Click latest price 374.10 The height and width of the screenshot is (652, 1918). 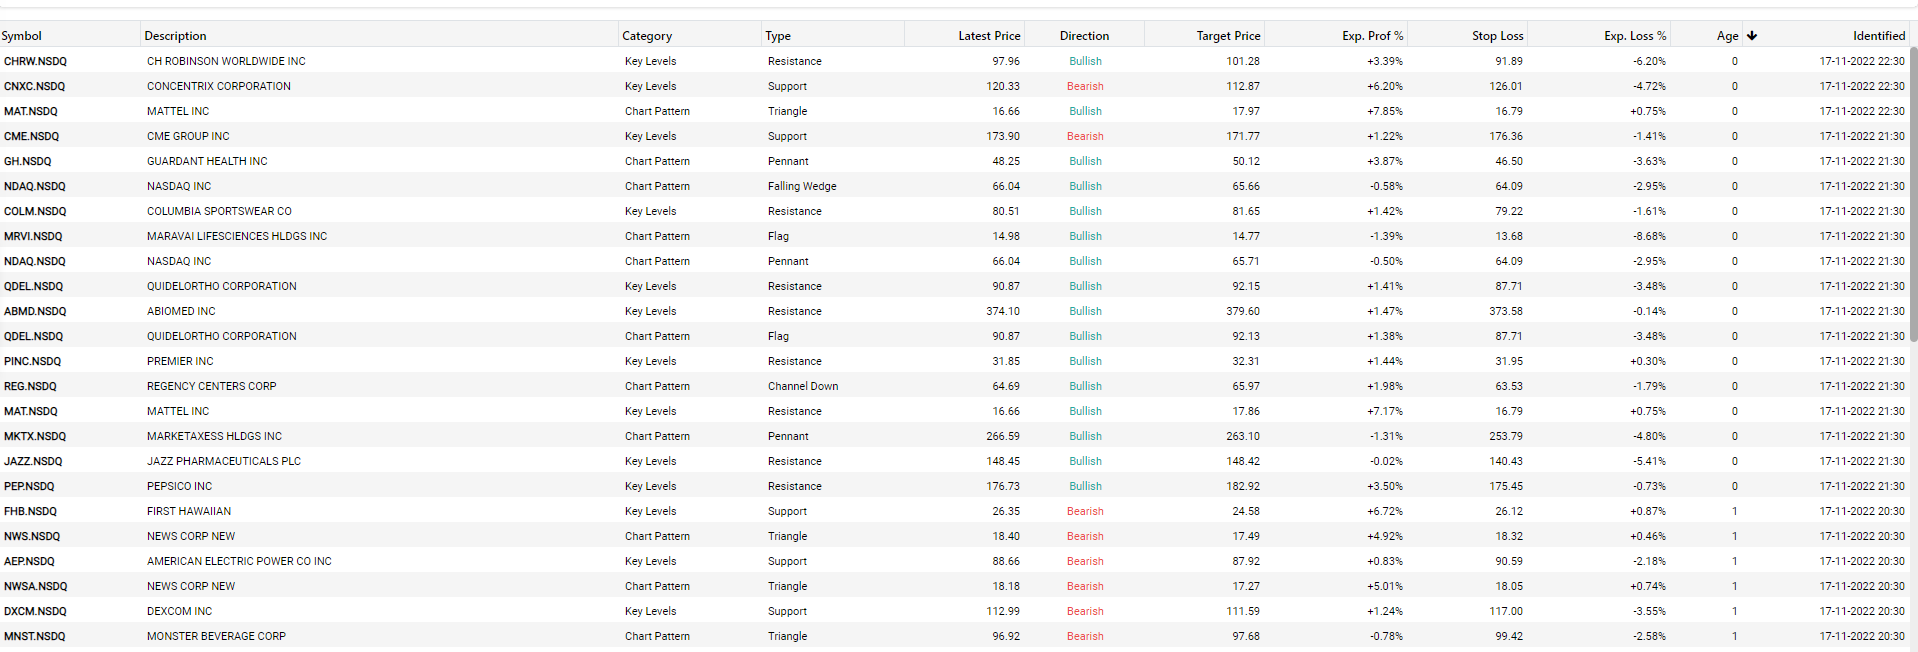(1003, 311)
